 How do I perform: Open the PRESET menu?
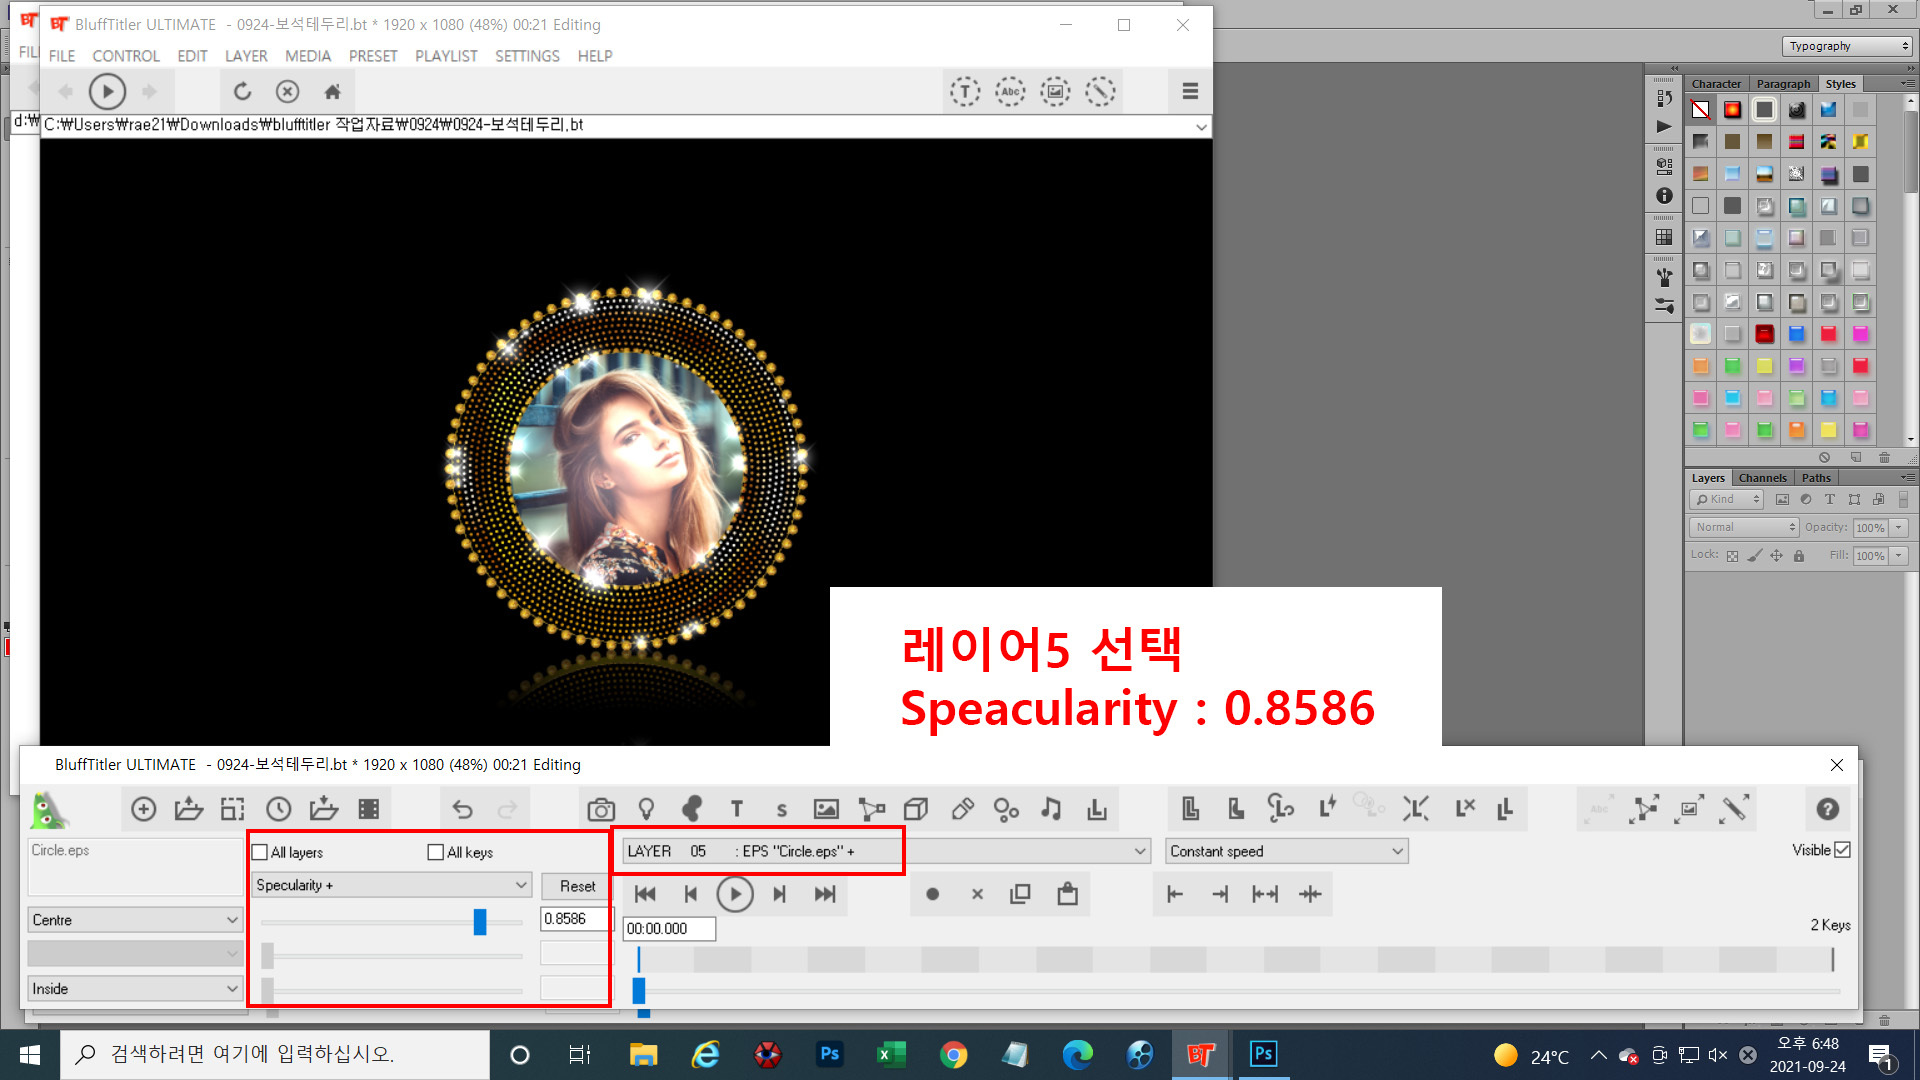pos(372,56)
